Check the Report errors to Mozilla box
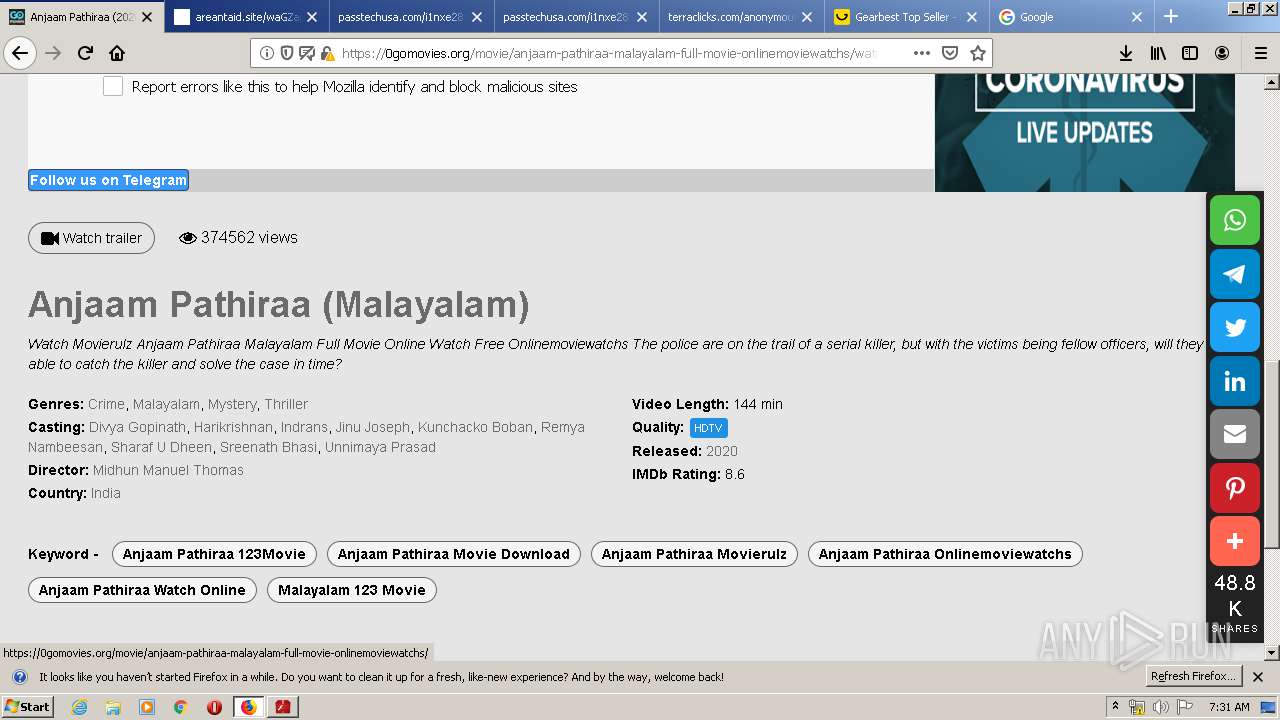The image size is (1280, 720). (x=113, y=87)
